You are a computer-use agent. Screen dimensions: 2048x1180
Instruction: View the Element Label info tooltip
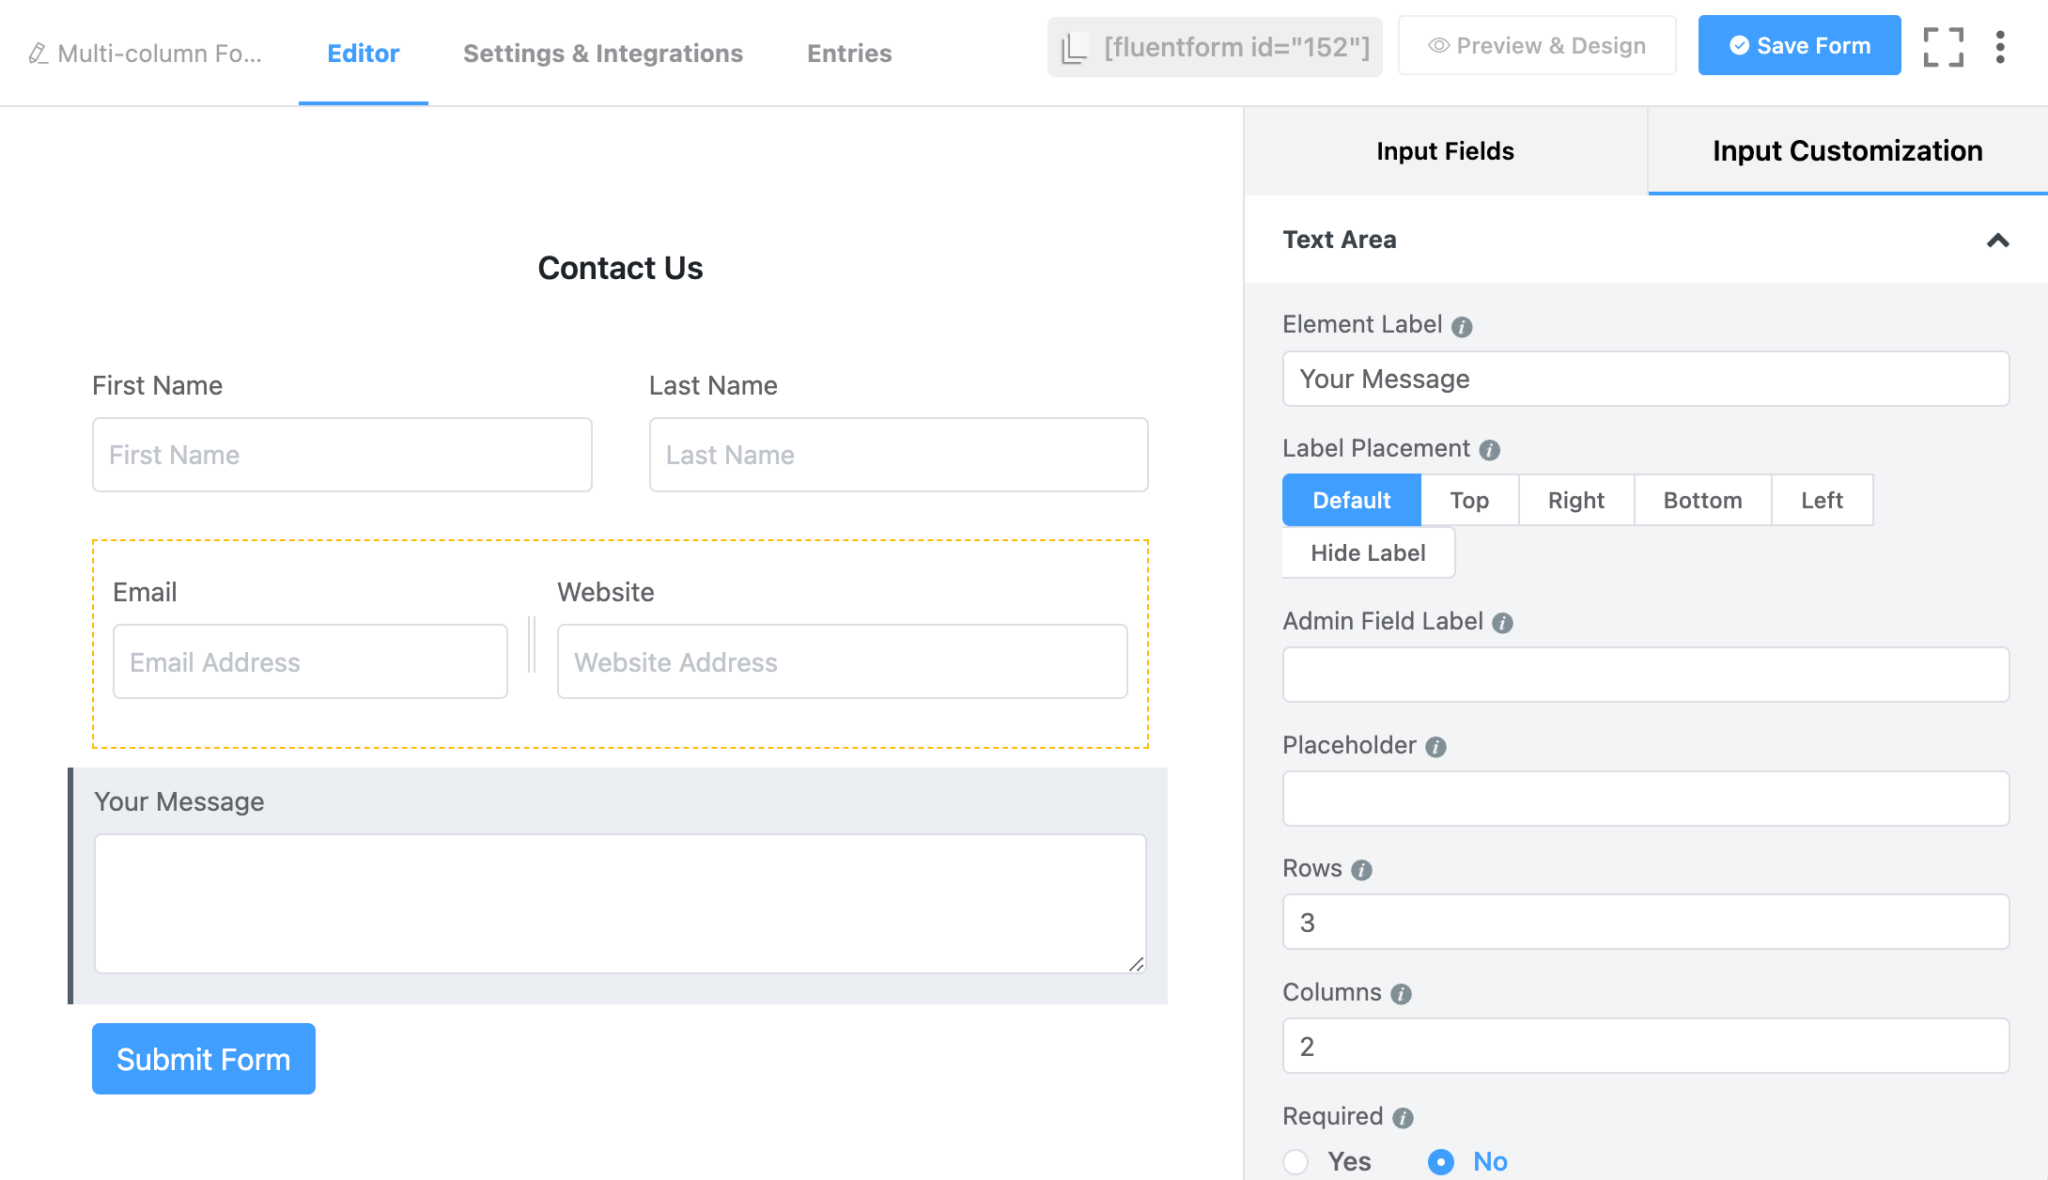click(x=1460, y=325)
